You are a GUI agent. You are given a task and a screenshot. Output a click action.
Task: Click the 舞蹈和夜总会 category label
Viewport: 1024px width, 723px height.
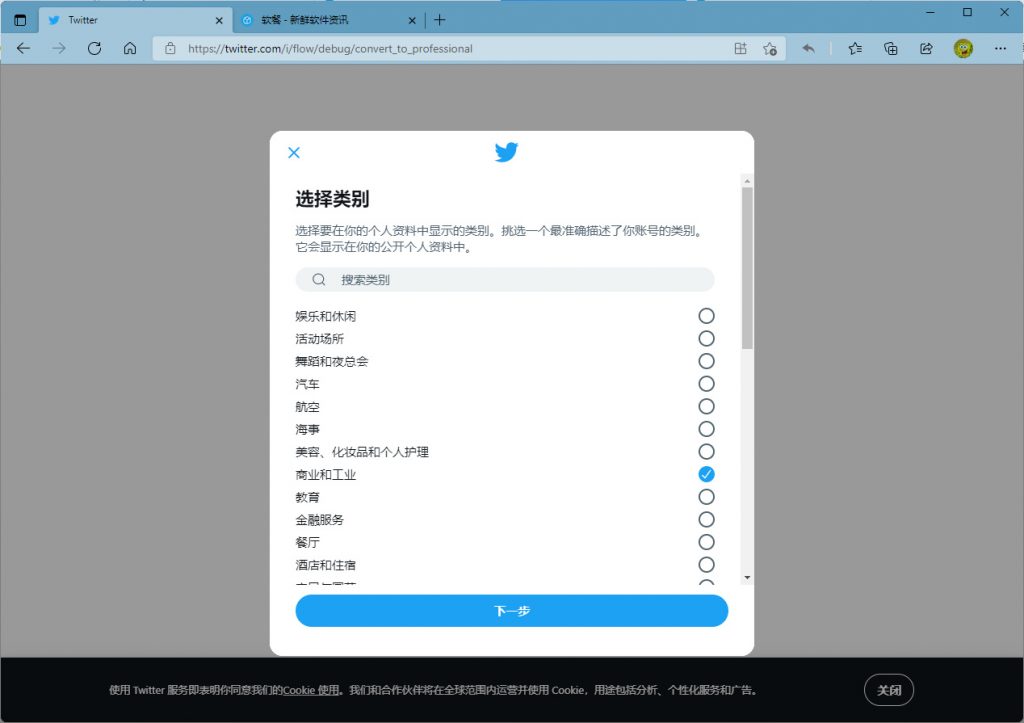tap(332, 361)
